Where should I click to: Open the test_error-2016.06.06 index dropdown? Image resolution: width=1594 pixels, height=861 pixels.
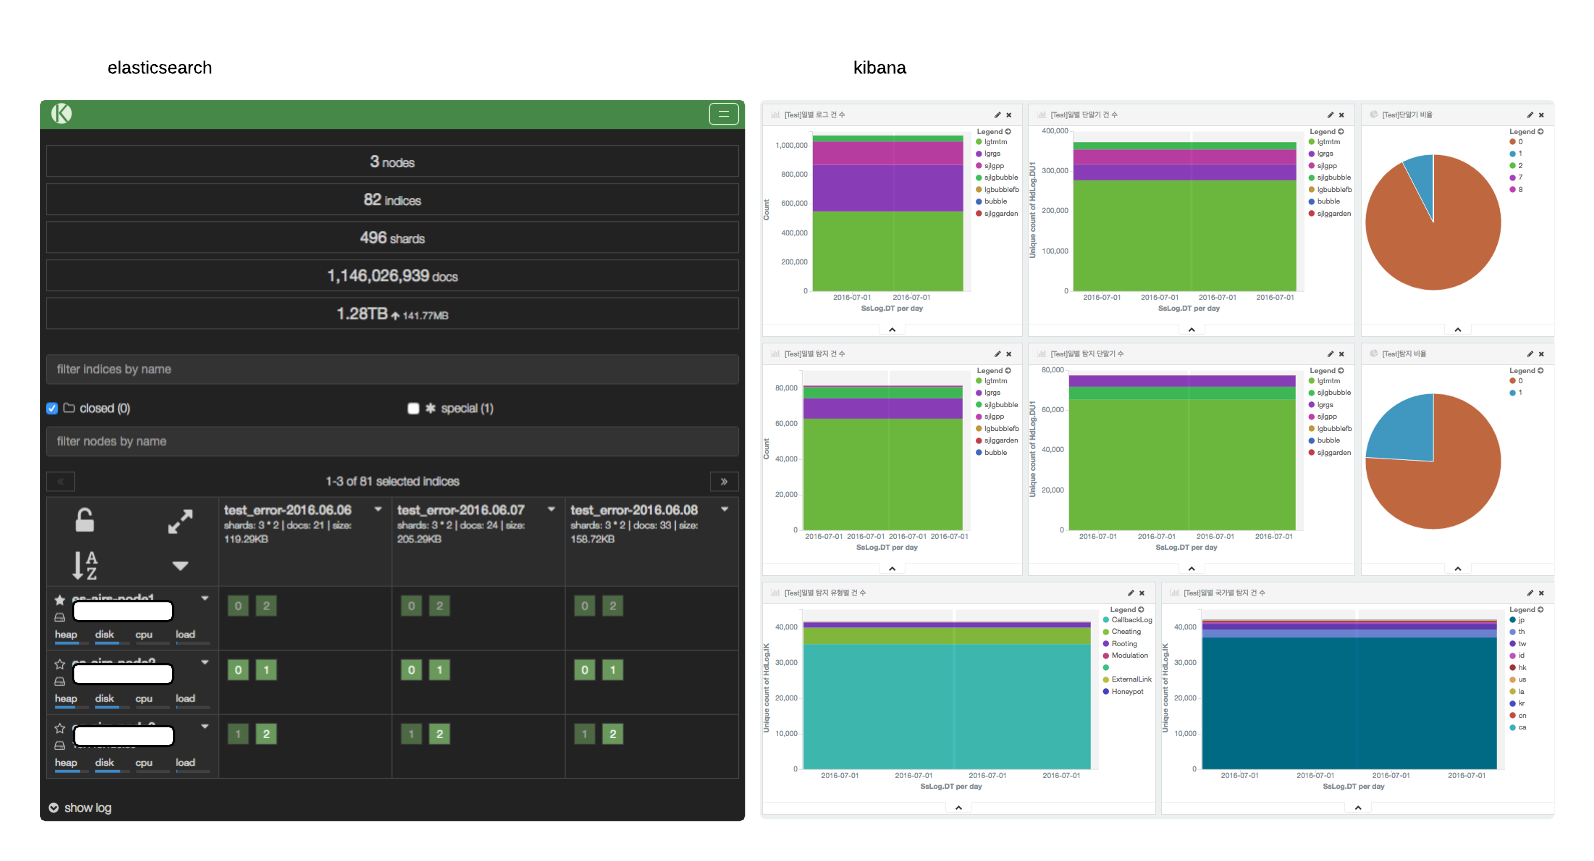click(378, 510)
